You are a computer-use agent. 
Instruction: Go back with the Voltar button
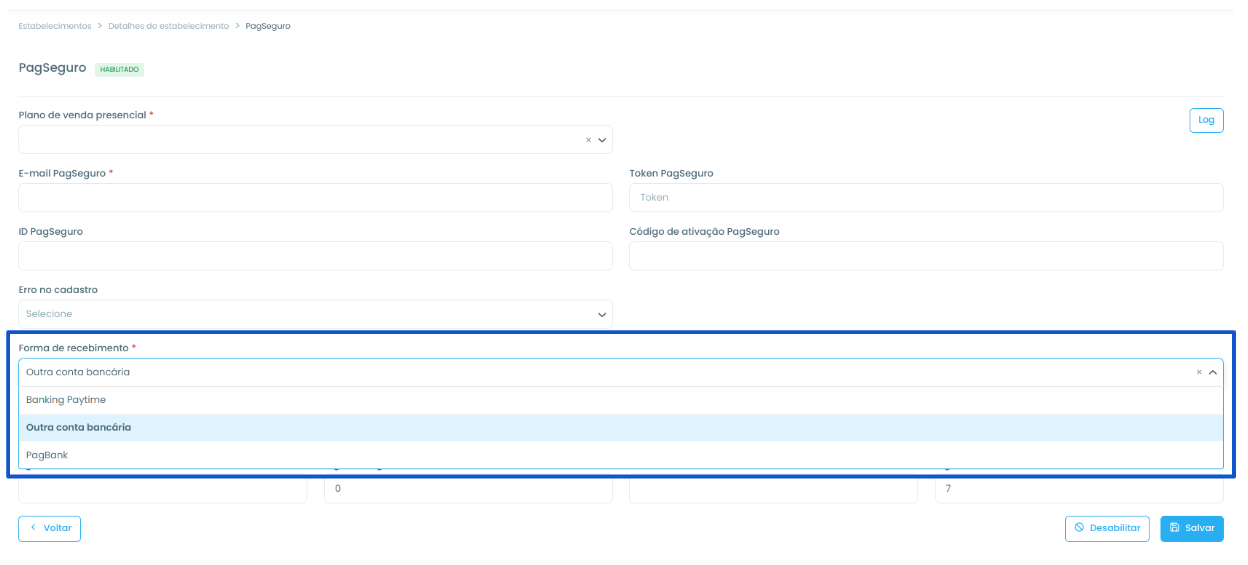click(50, 528)
